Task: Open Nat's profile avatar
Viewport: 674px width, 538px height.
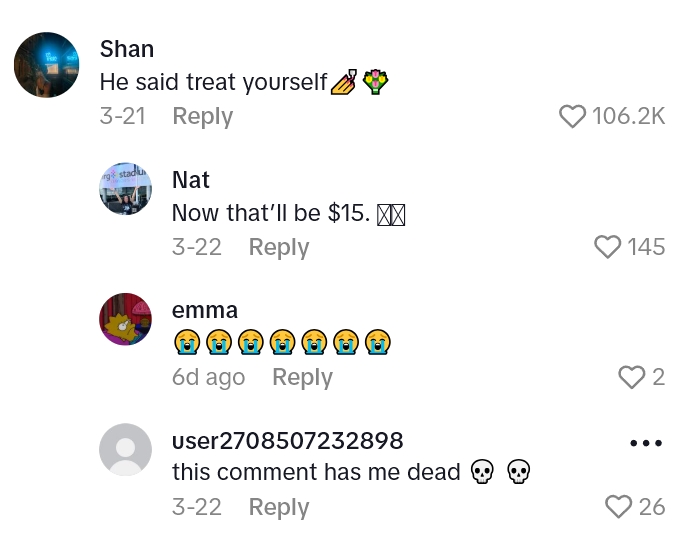Action: point(126,188)
